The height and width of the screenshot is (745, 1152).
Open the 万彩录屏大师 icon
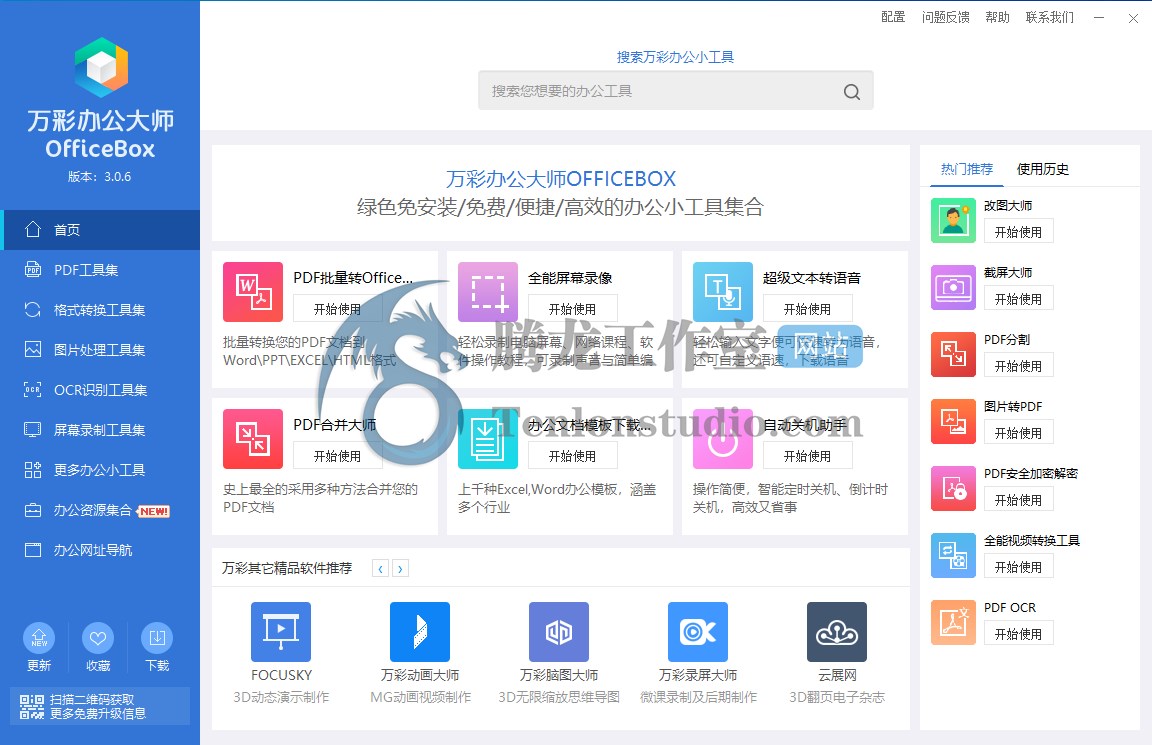697,632
